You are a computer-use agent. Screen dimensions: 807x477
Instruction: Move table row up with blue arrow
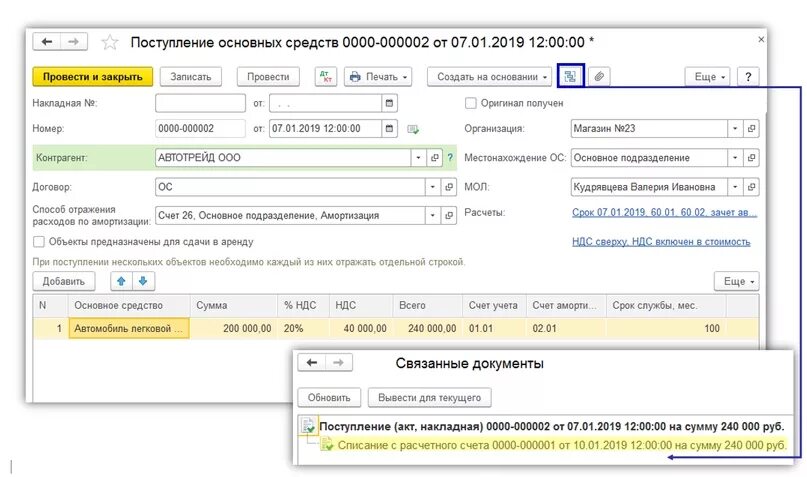121,281
